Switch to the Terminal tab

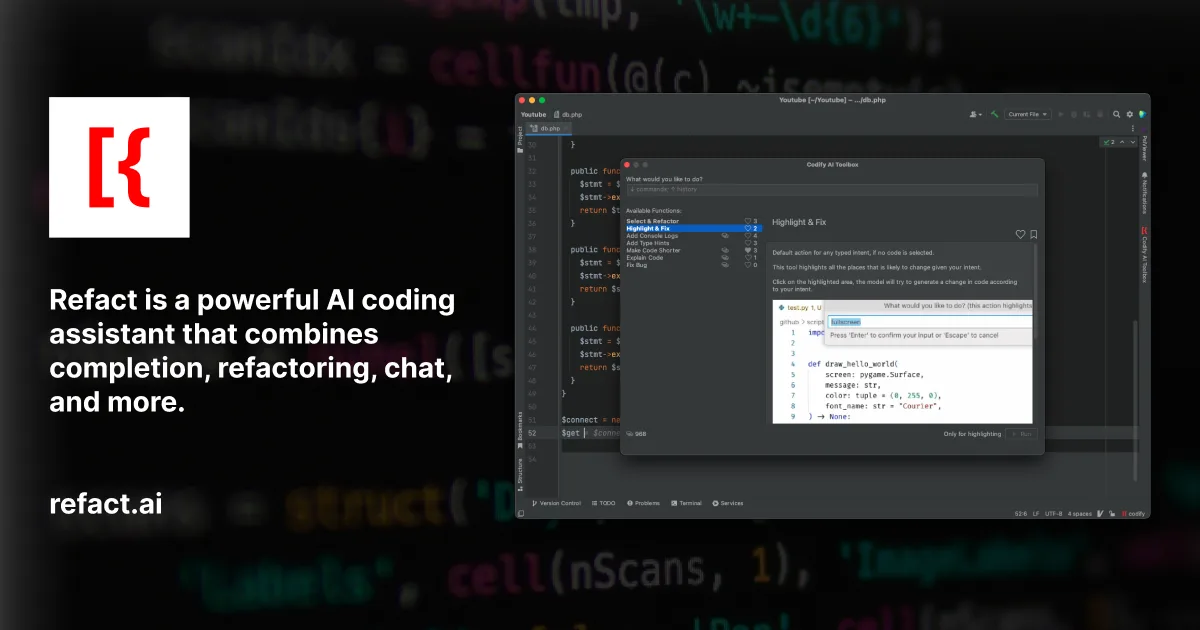tap(686, 503)
